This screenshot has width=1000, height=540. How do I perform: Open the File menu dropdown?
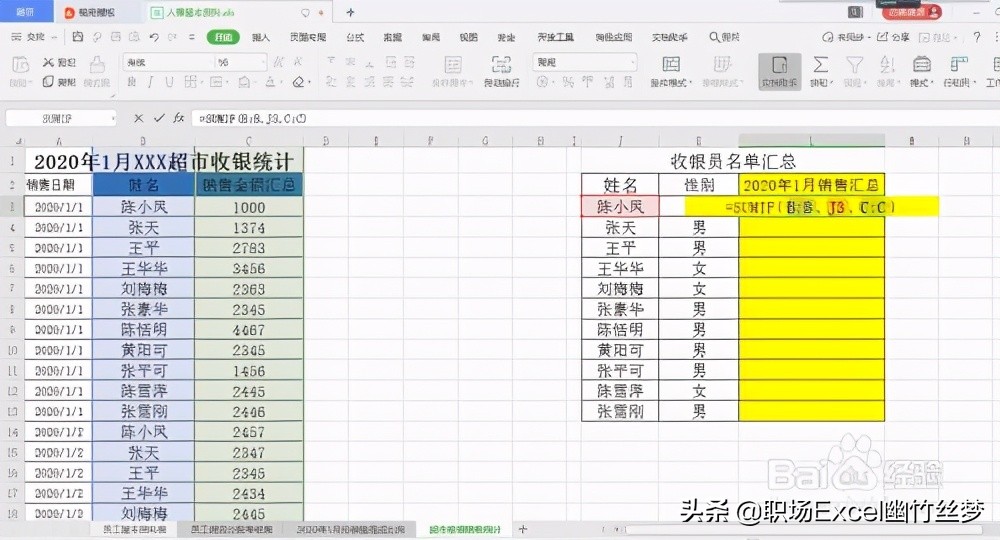coord(34,38)
